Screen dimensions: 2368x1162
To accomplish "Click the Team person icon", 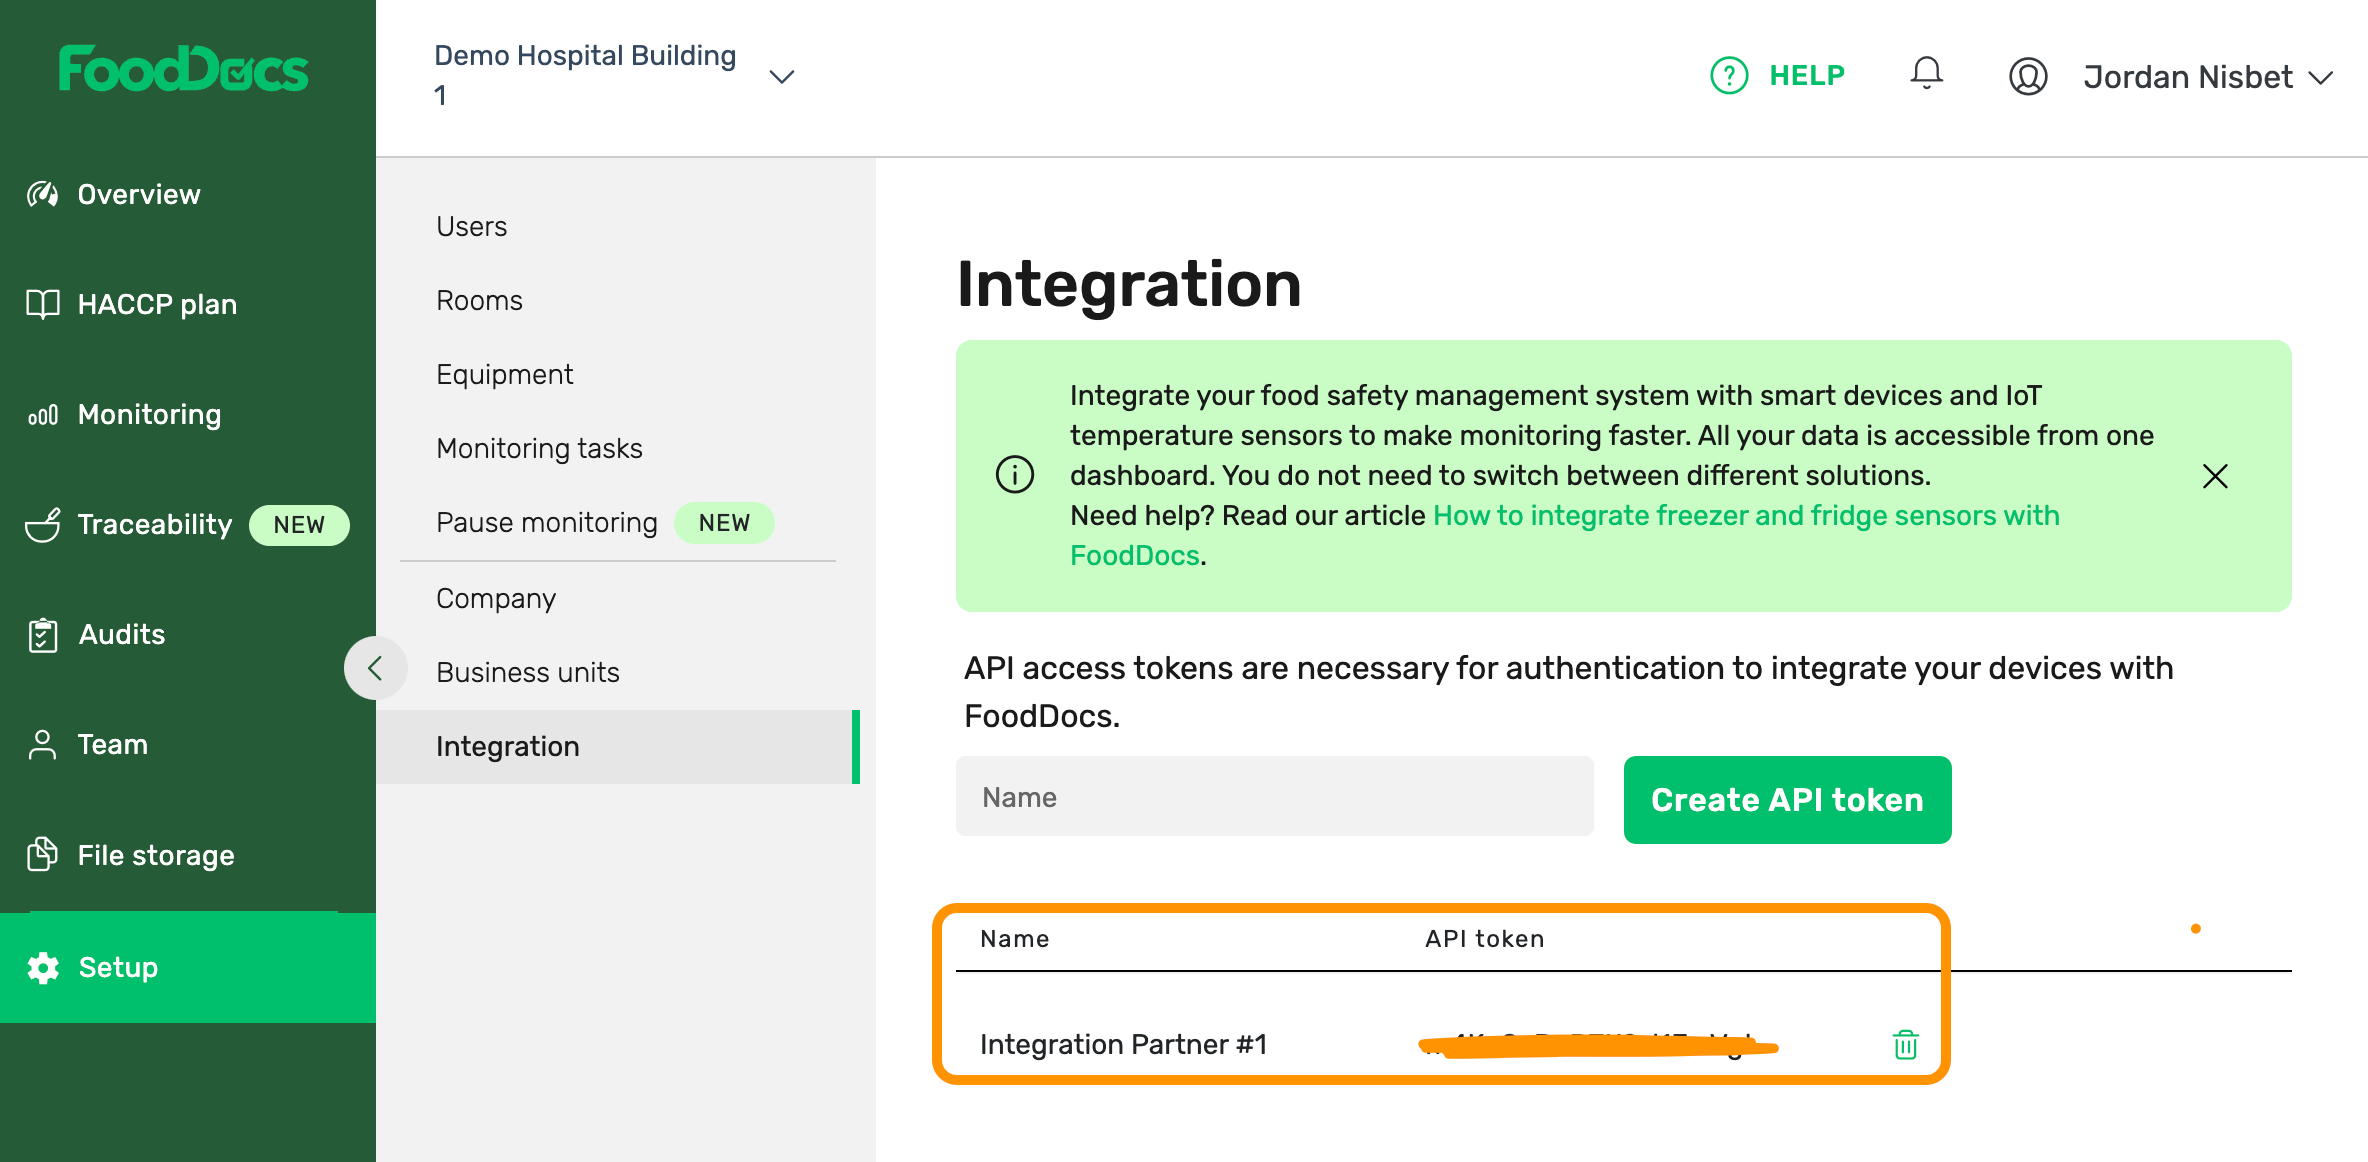I will 42,744.
